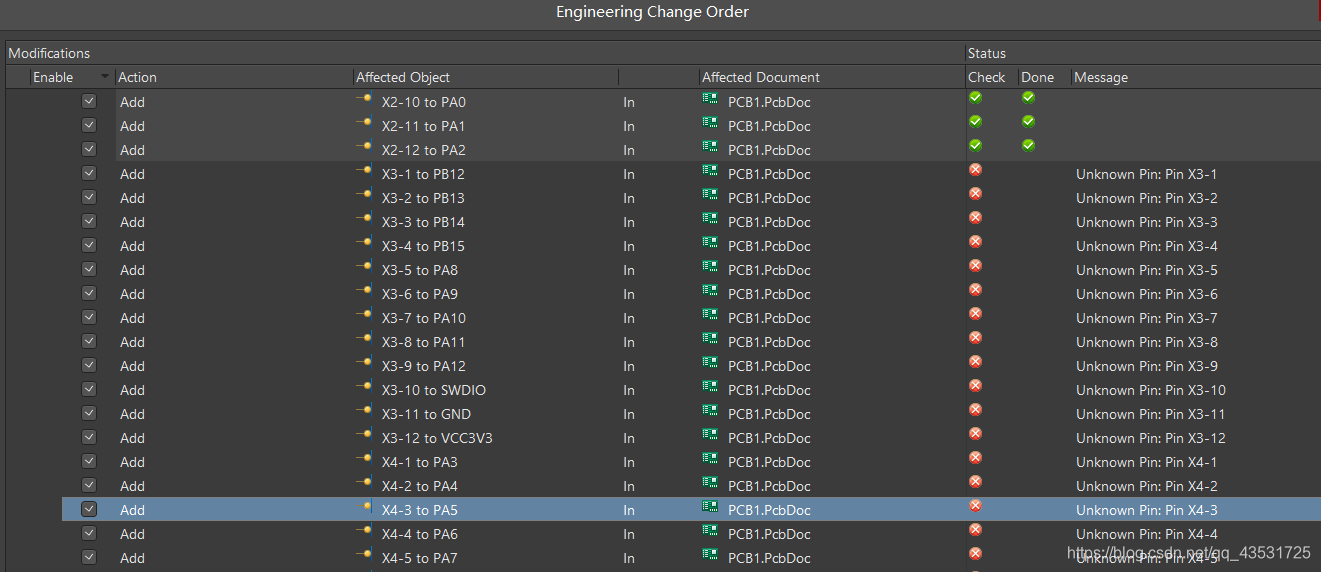1321x572 pixels.
Task: Select 'Unknown Pin: Pin X3-6' message
Action: pyautogui.click(x=1146, y=294)
